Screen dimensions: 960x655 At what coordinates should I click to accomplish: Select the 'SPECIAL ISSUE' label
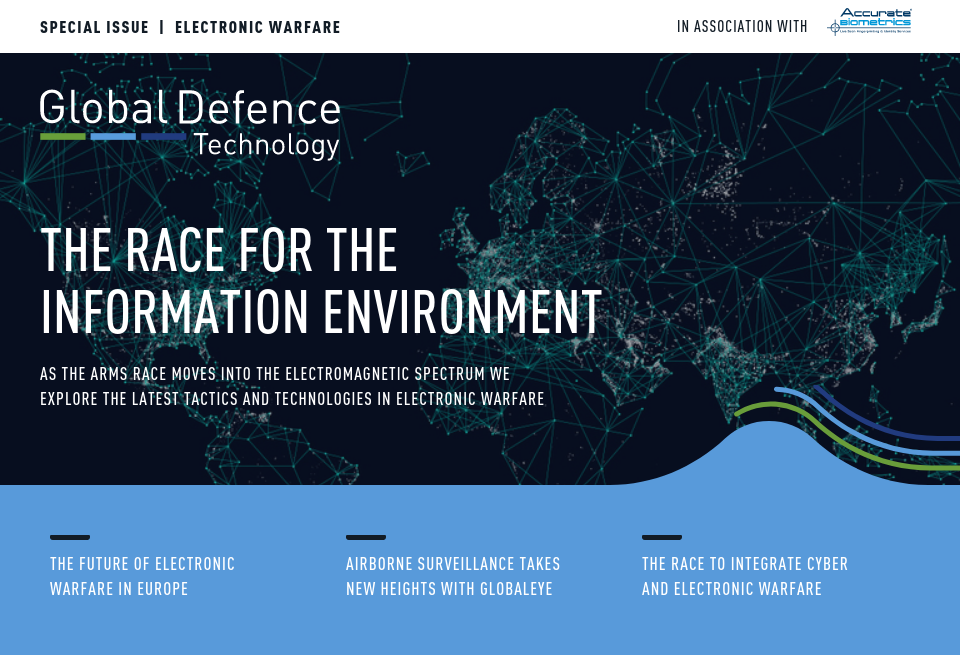[94, 27]
